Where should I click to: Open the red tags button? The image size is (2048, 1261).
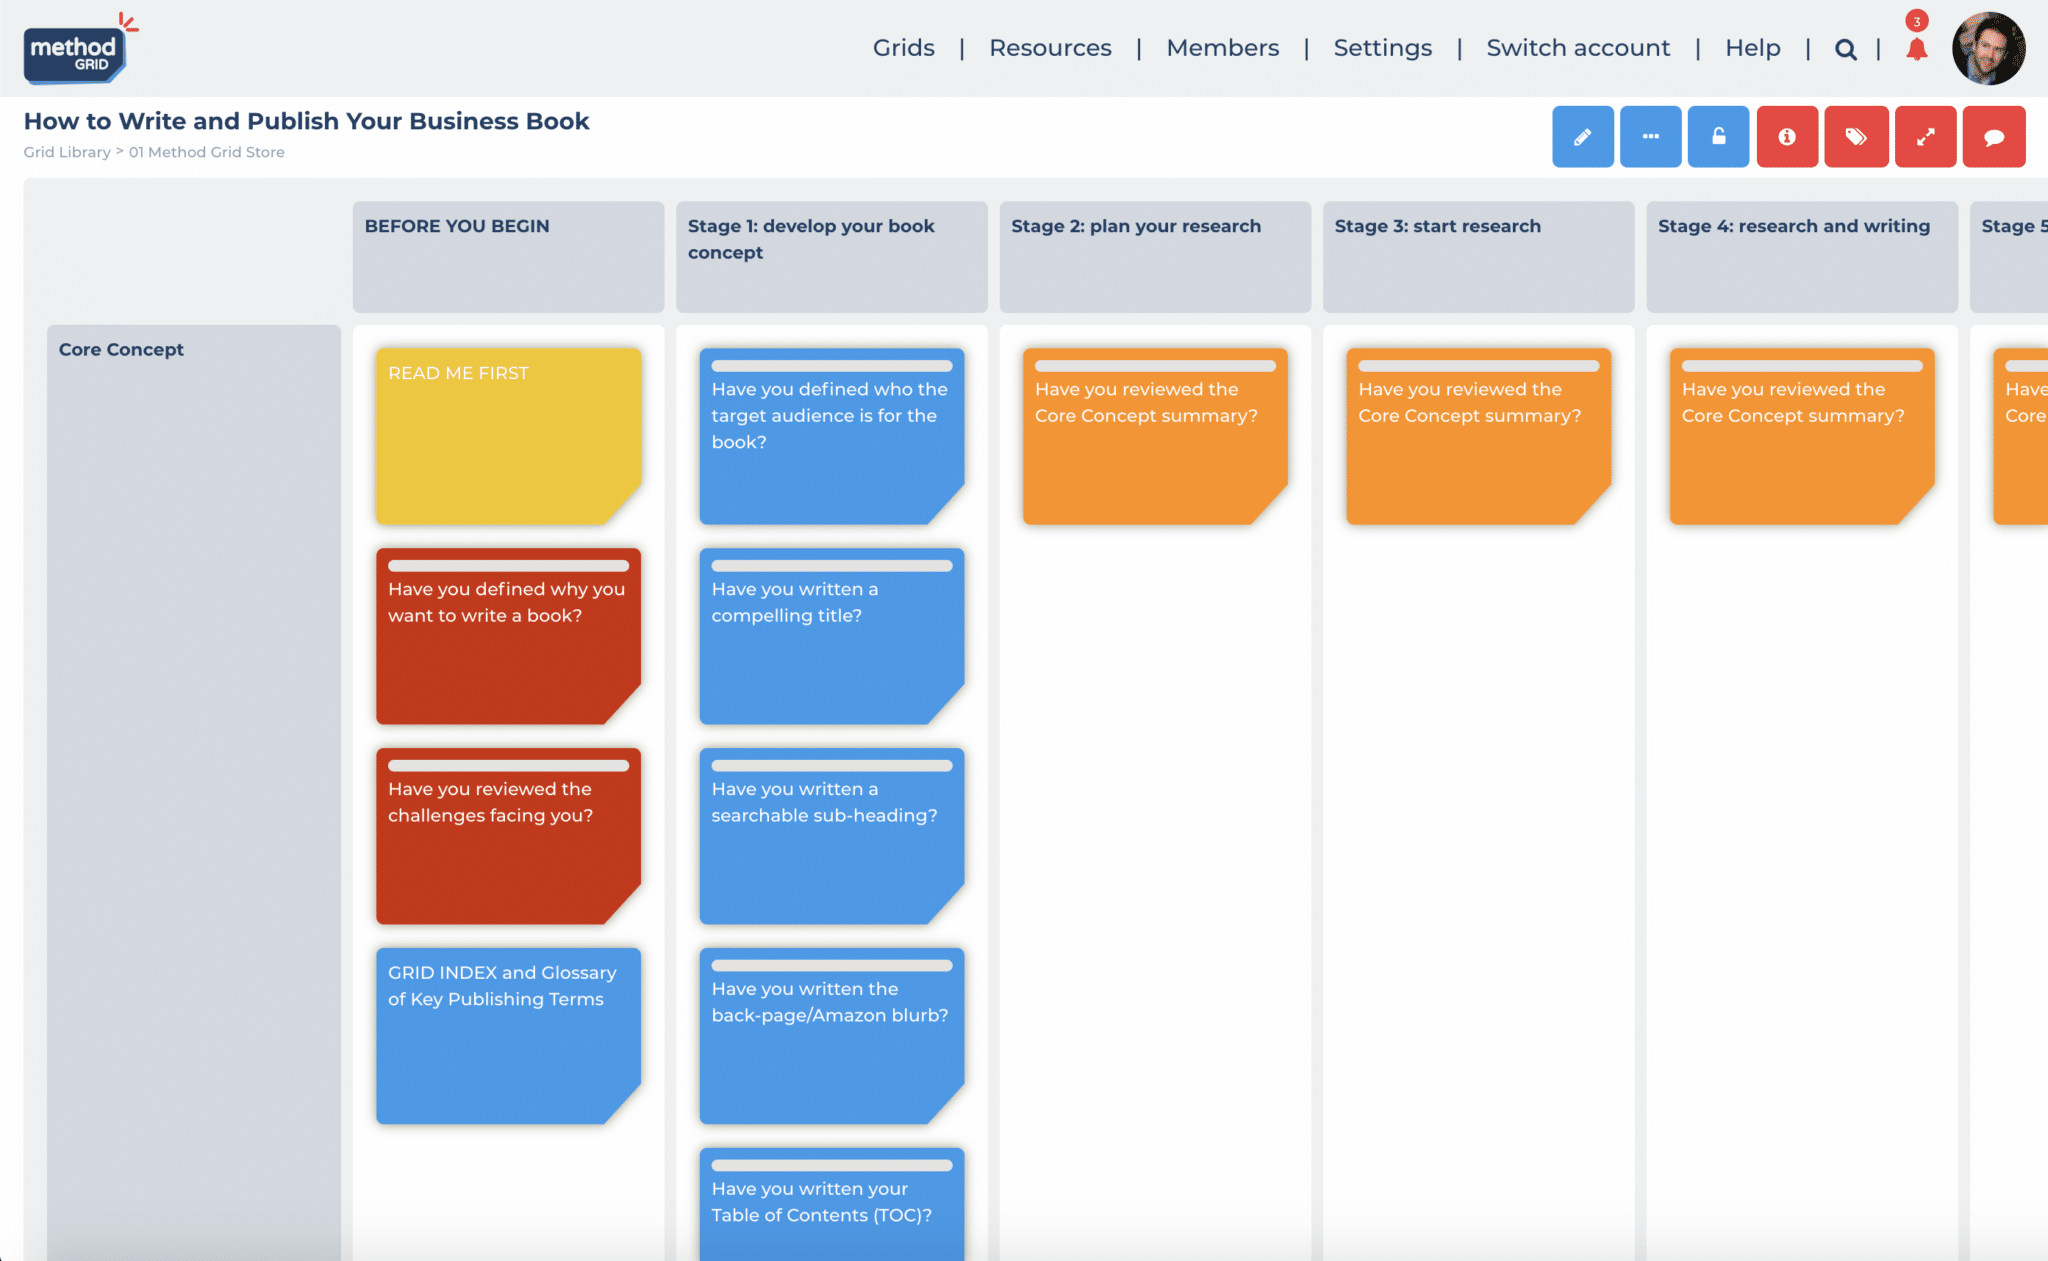[x=1856, y=137]
